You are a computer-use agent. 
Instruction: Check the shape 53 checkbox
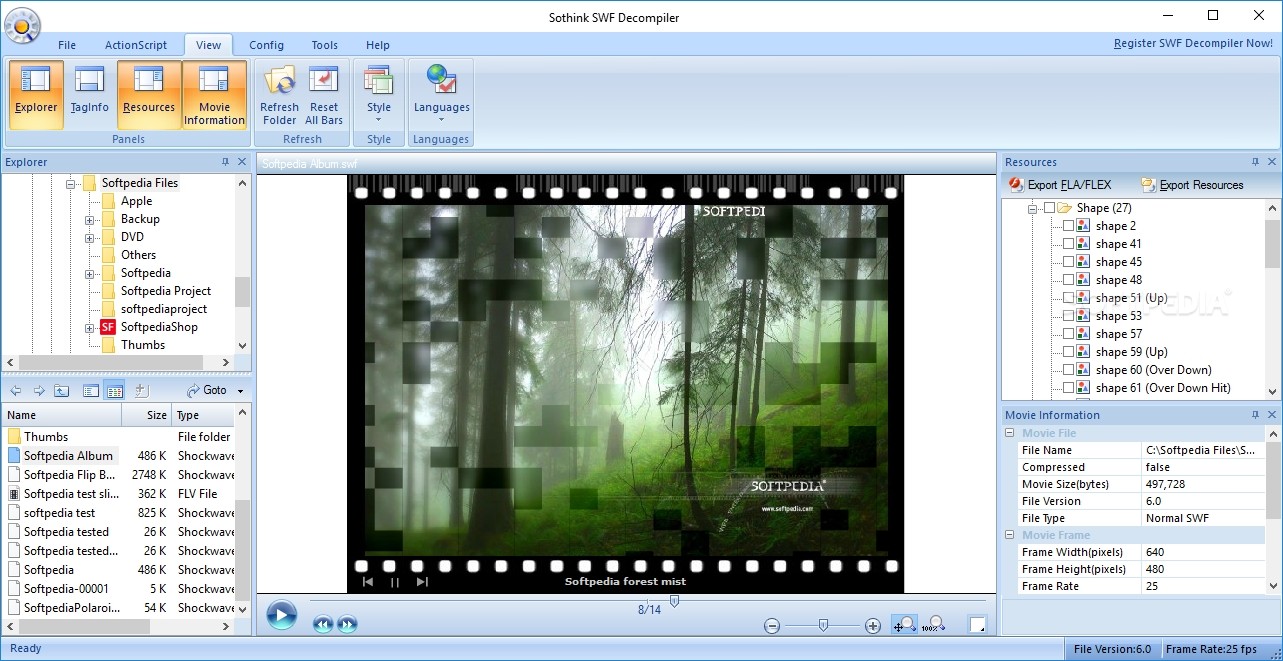tap(1068, 316)
